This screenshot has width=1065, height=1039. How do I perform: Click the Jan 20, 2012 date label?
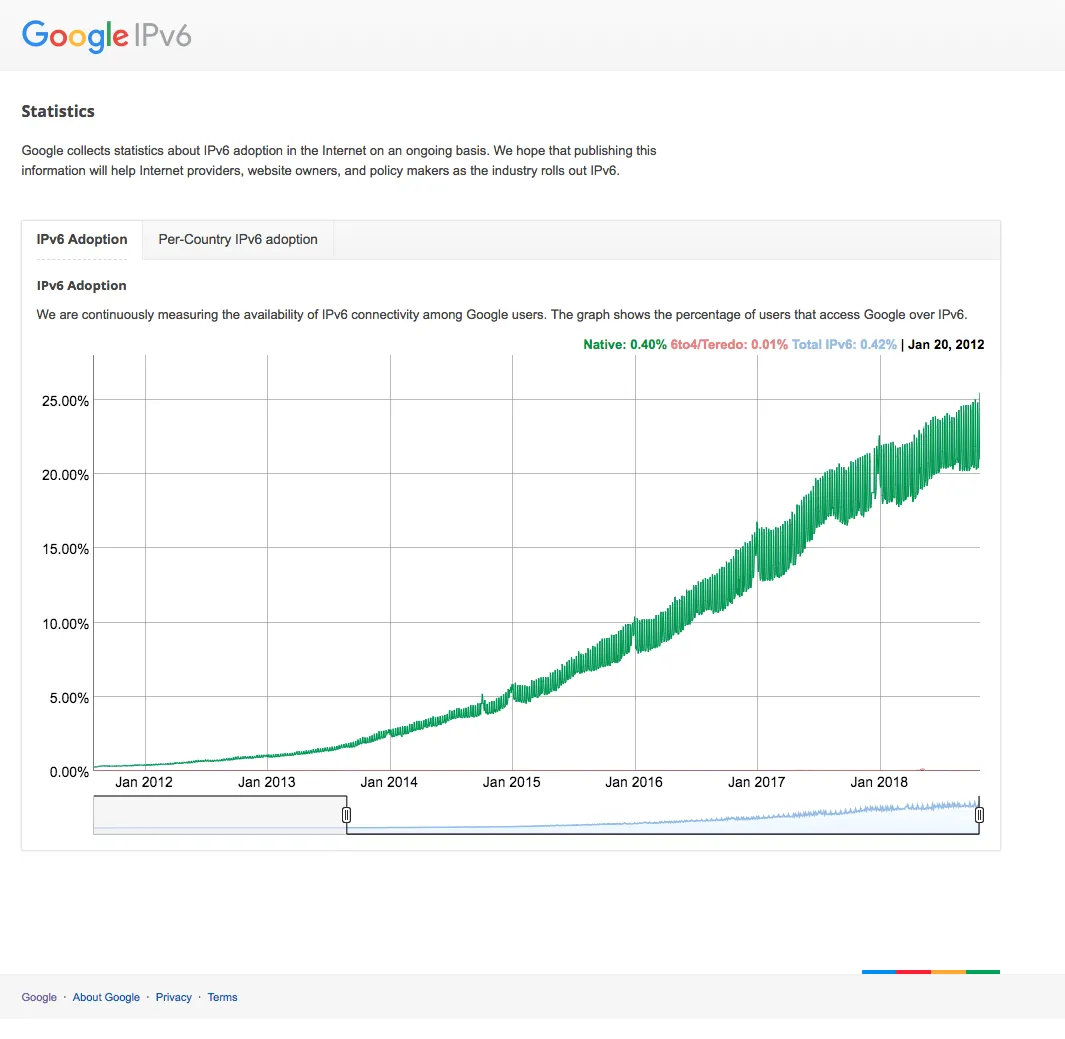coord(946,345)
